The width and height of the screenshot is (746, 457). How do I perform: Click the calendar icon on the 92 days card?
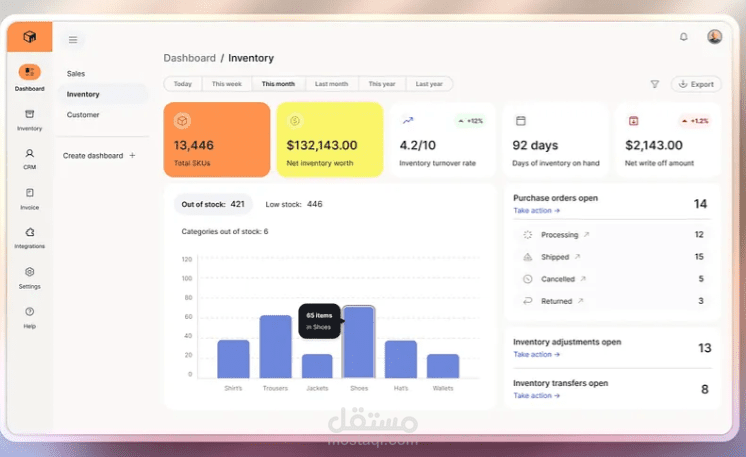coord(520,121)
